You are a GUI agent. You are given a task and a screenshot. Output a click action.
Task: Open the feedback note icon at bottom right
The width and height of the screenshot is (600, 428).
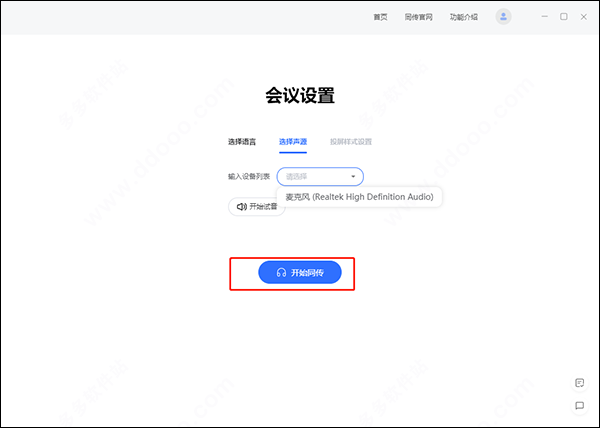click(x=579, y=383)
